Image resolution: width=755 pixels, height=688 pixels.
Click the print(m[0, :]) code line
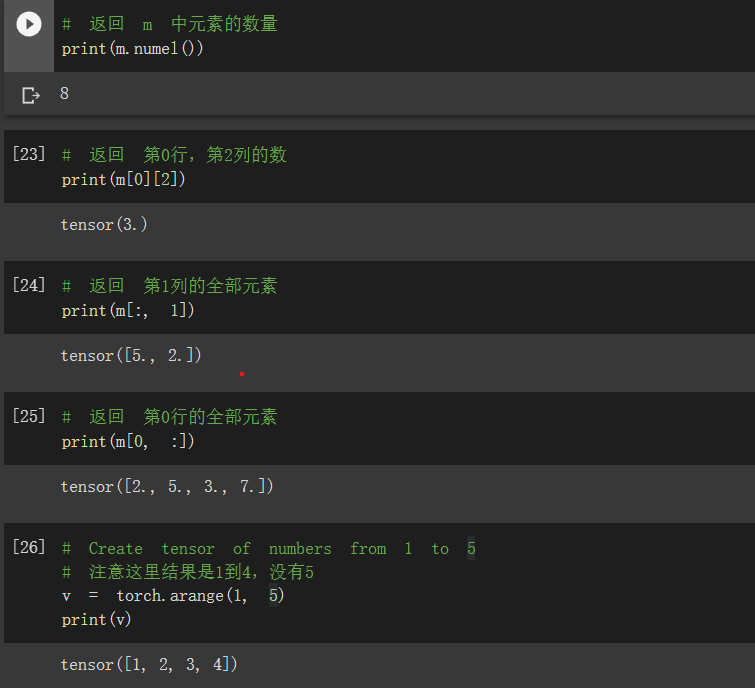[128, 441]
